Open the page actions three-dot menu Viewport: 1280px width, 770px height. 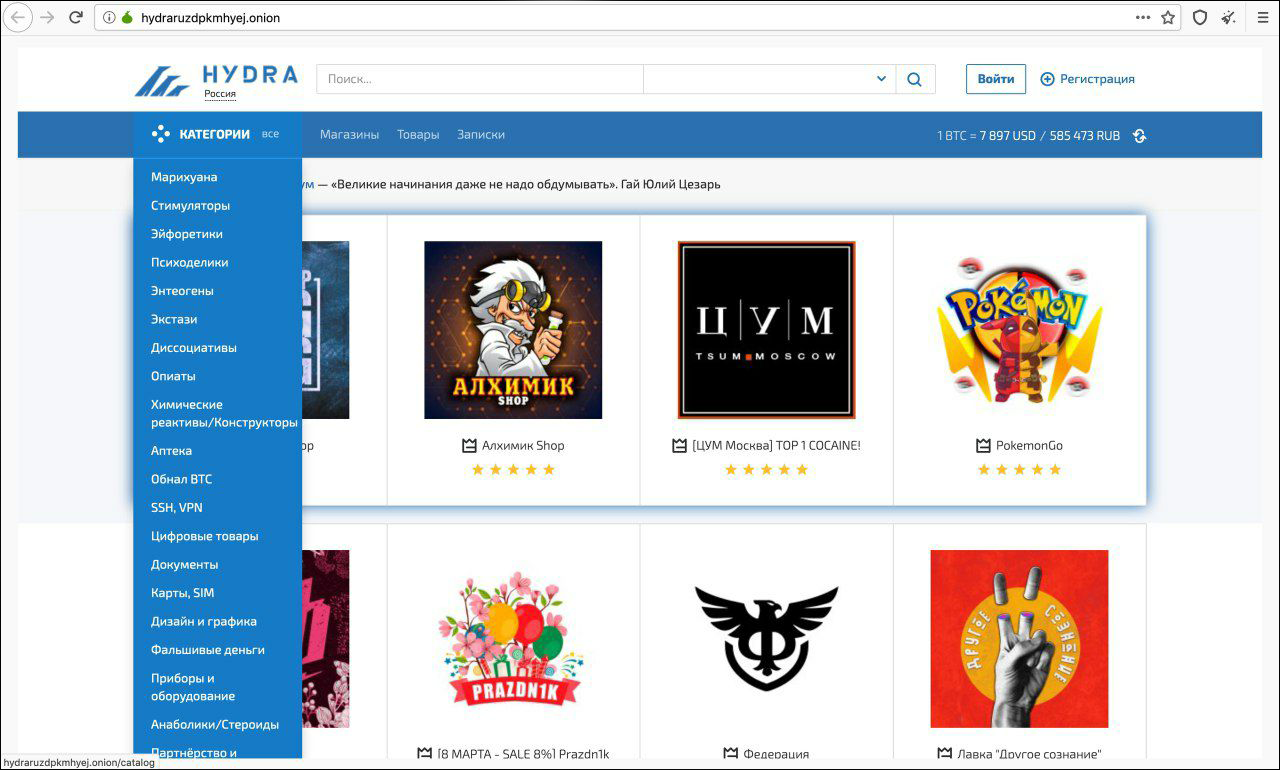pyautogui.click(x=1143, y=18)
